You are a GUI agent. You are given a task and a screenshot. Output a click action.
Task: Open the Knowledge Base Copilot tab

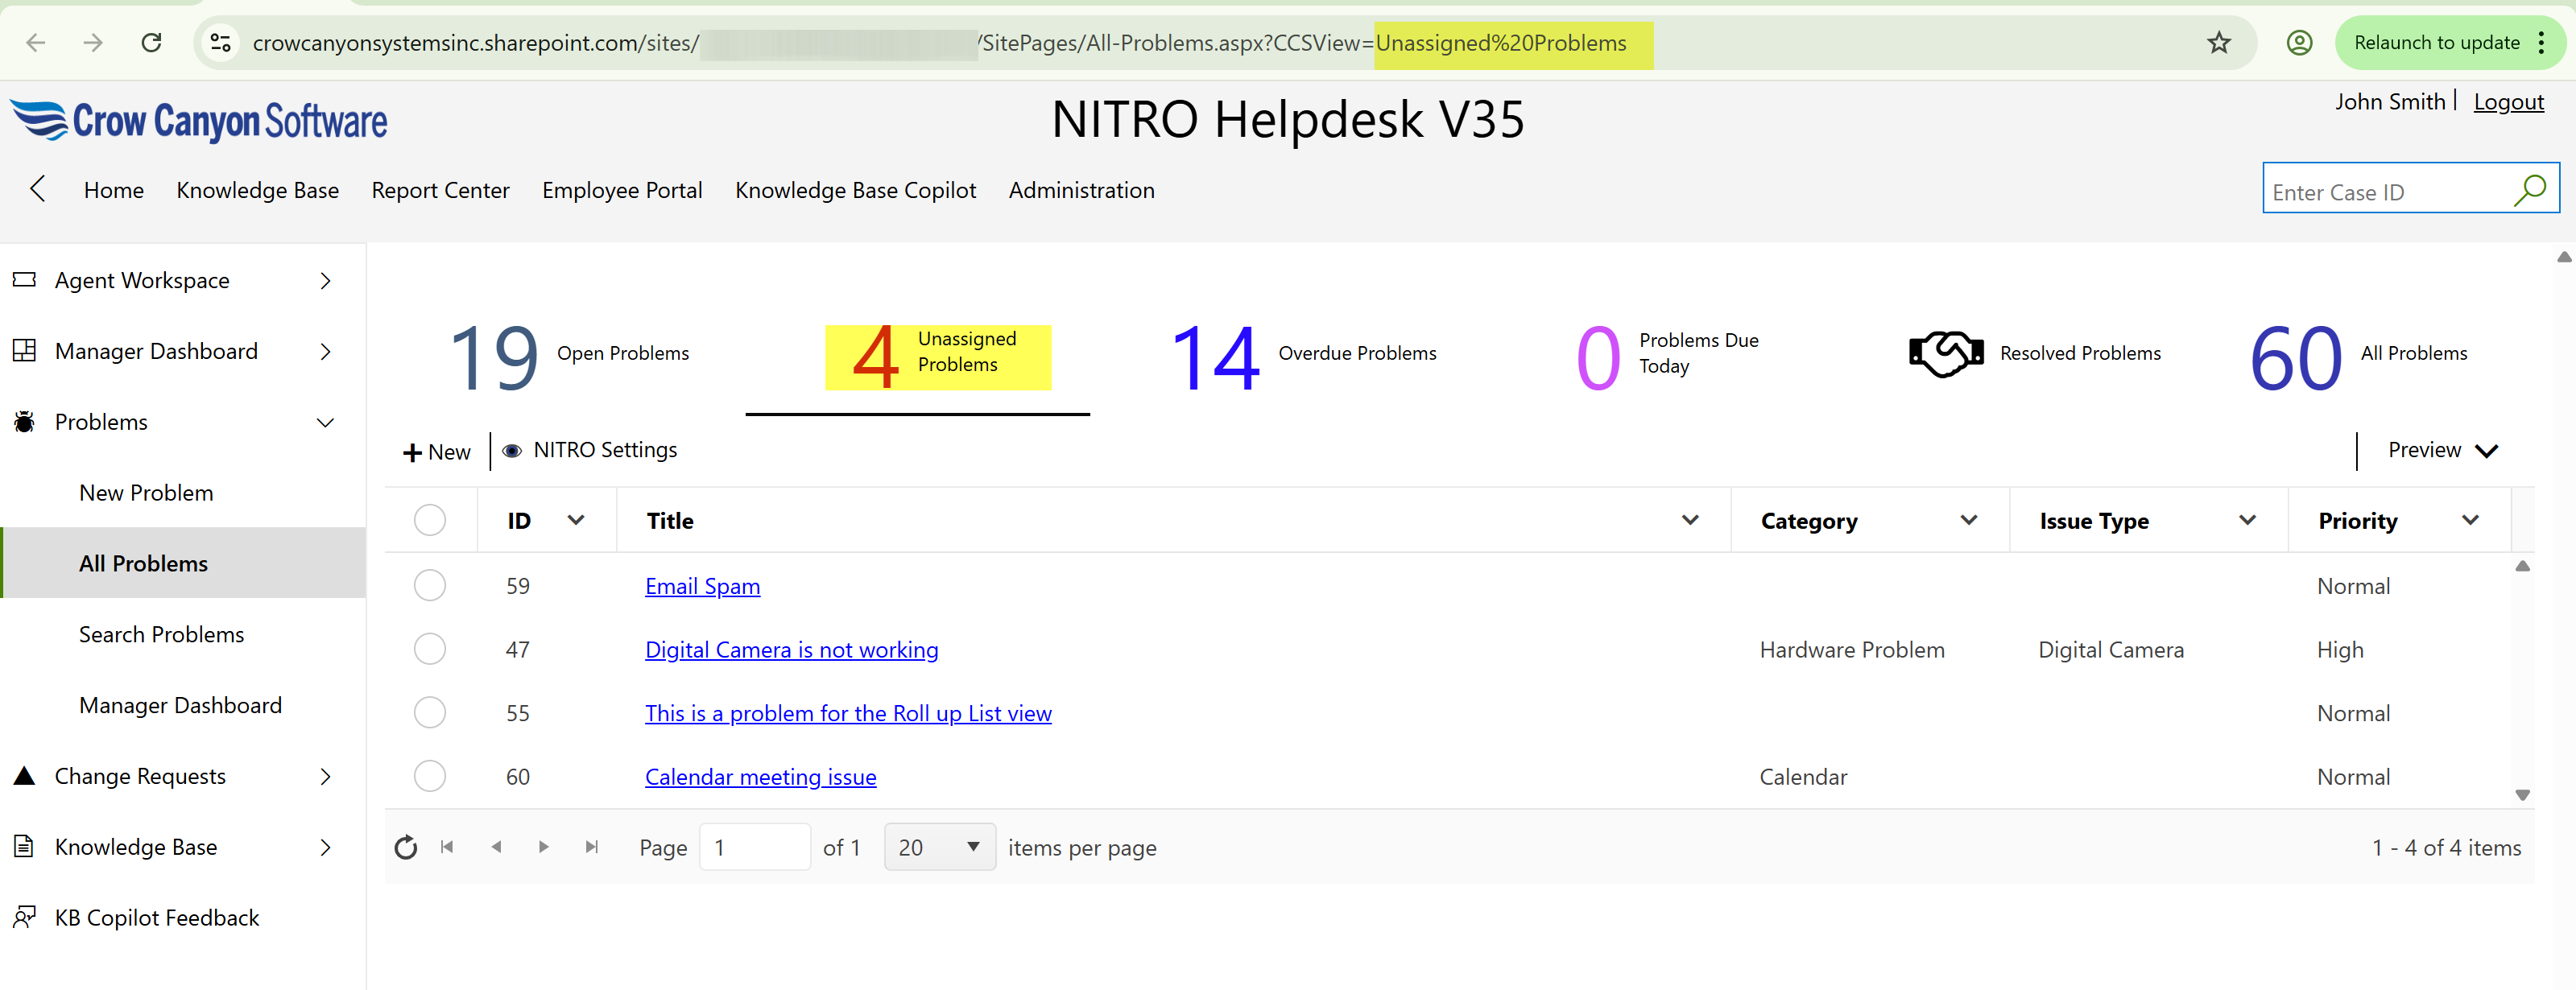coord(855,190)
